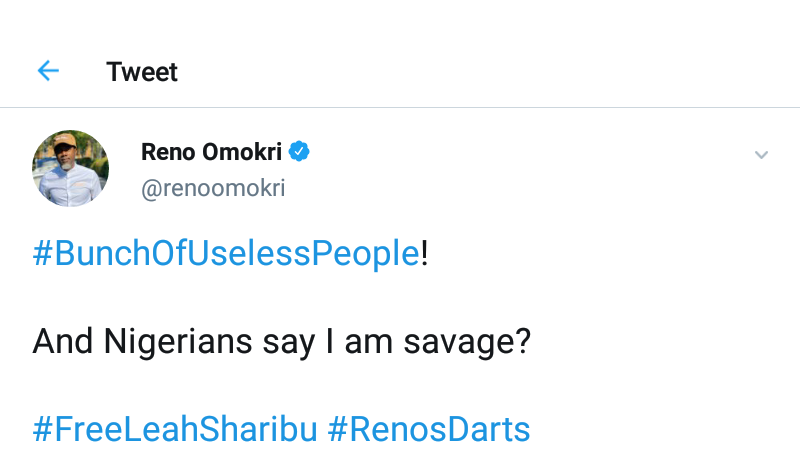Click the blue verified badge

[299, 152]
